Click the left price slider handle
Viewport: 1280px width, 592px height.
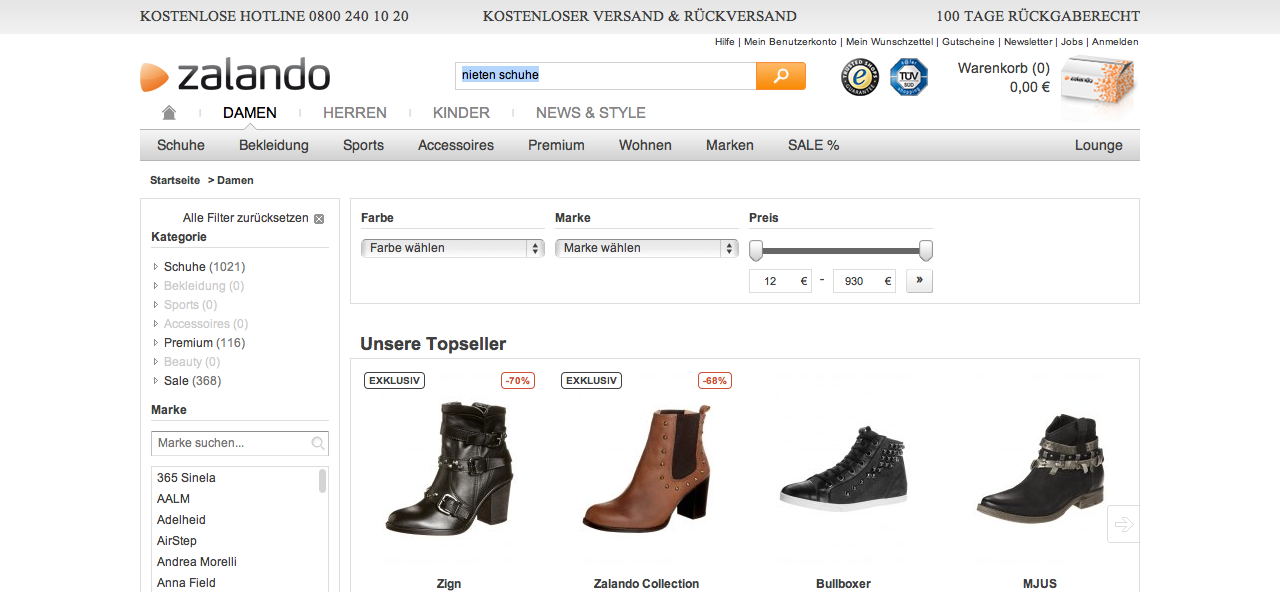[x=756, y=250]
